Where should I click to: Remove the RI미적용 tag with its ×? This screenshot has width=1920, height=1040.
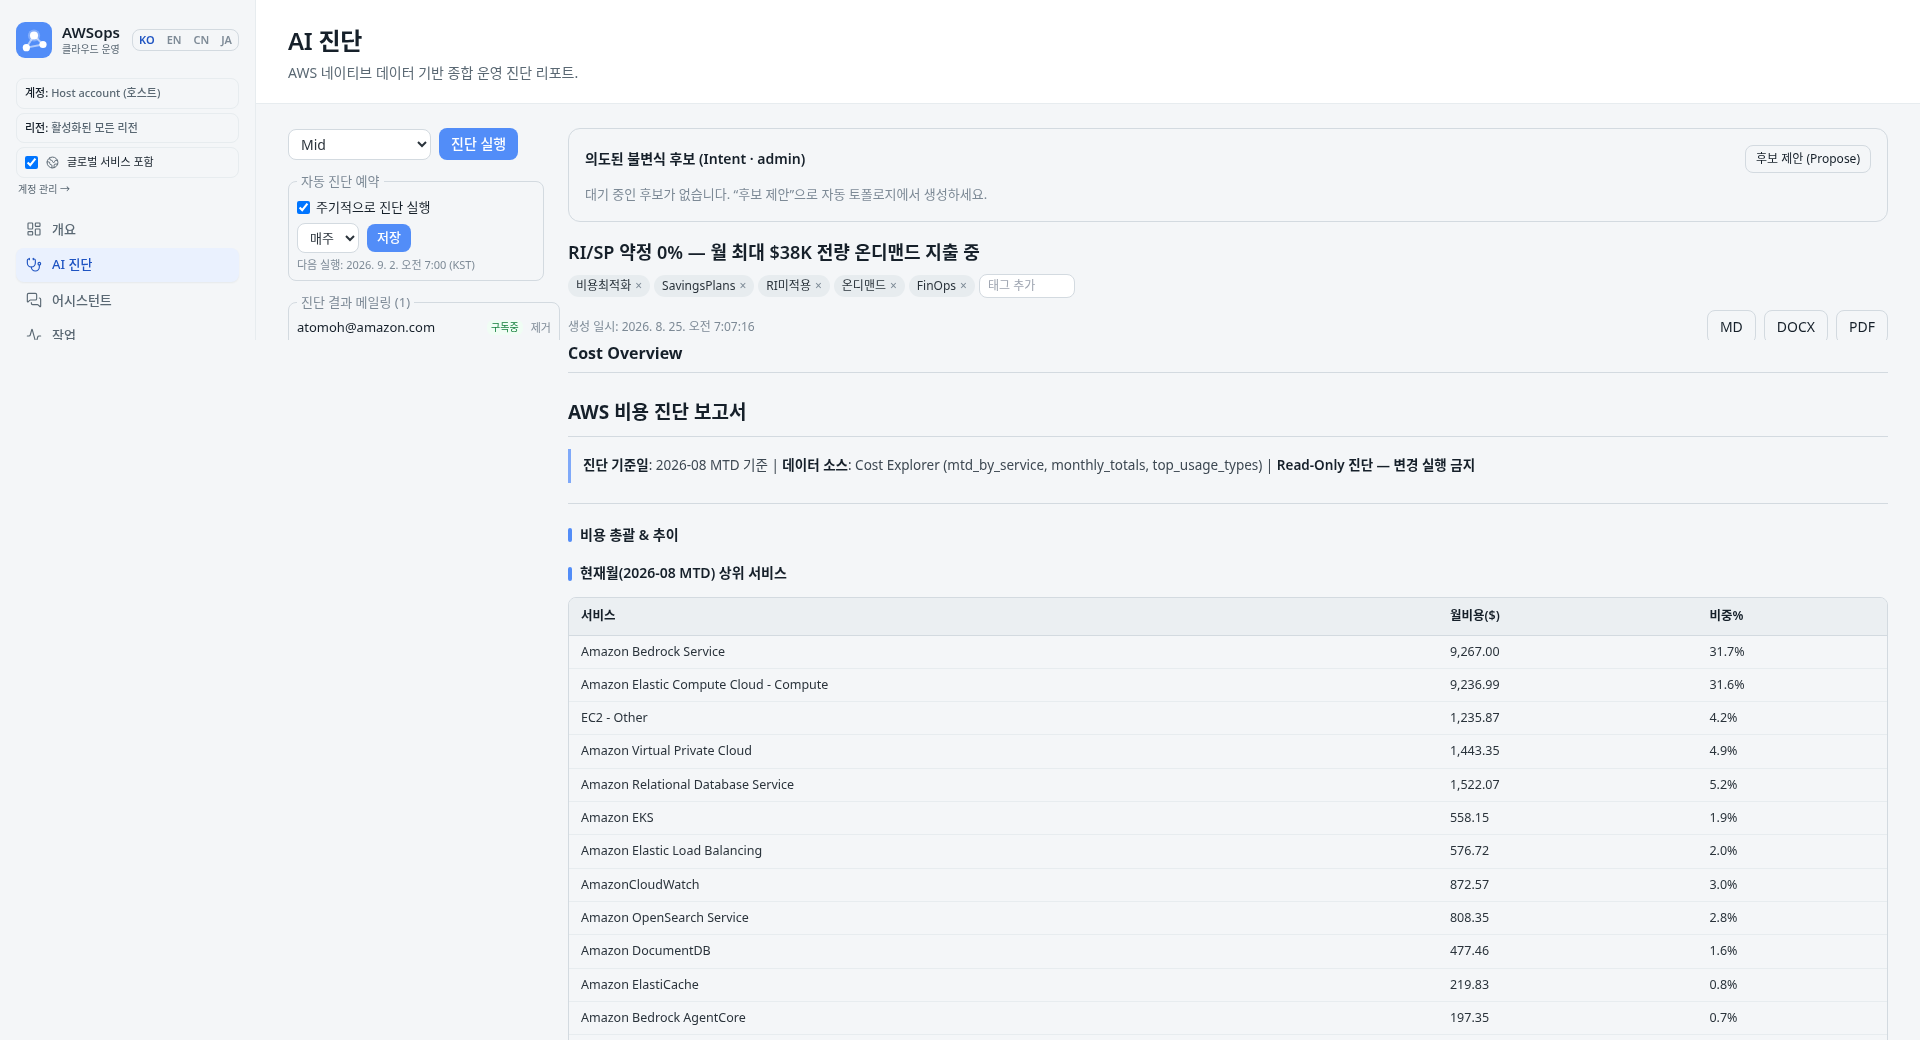[818, 286]
